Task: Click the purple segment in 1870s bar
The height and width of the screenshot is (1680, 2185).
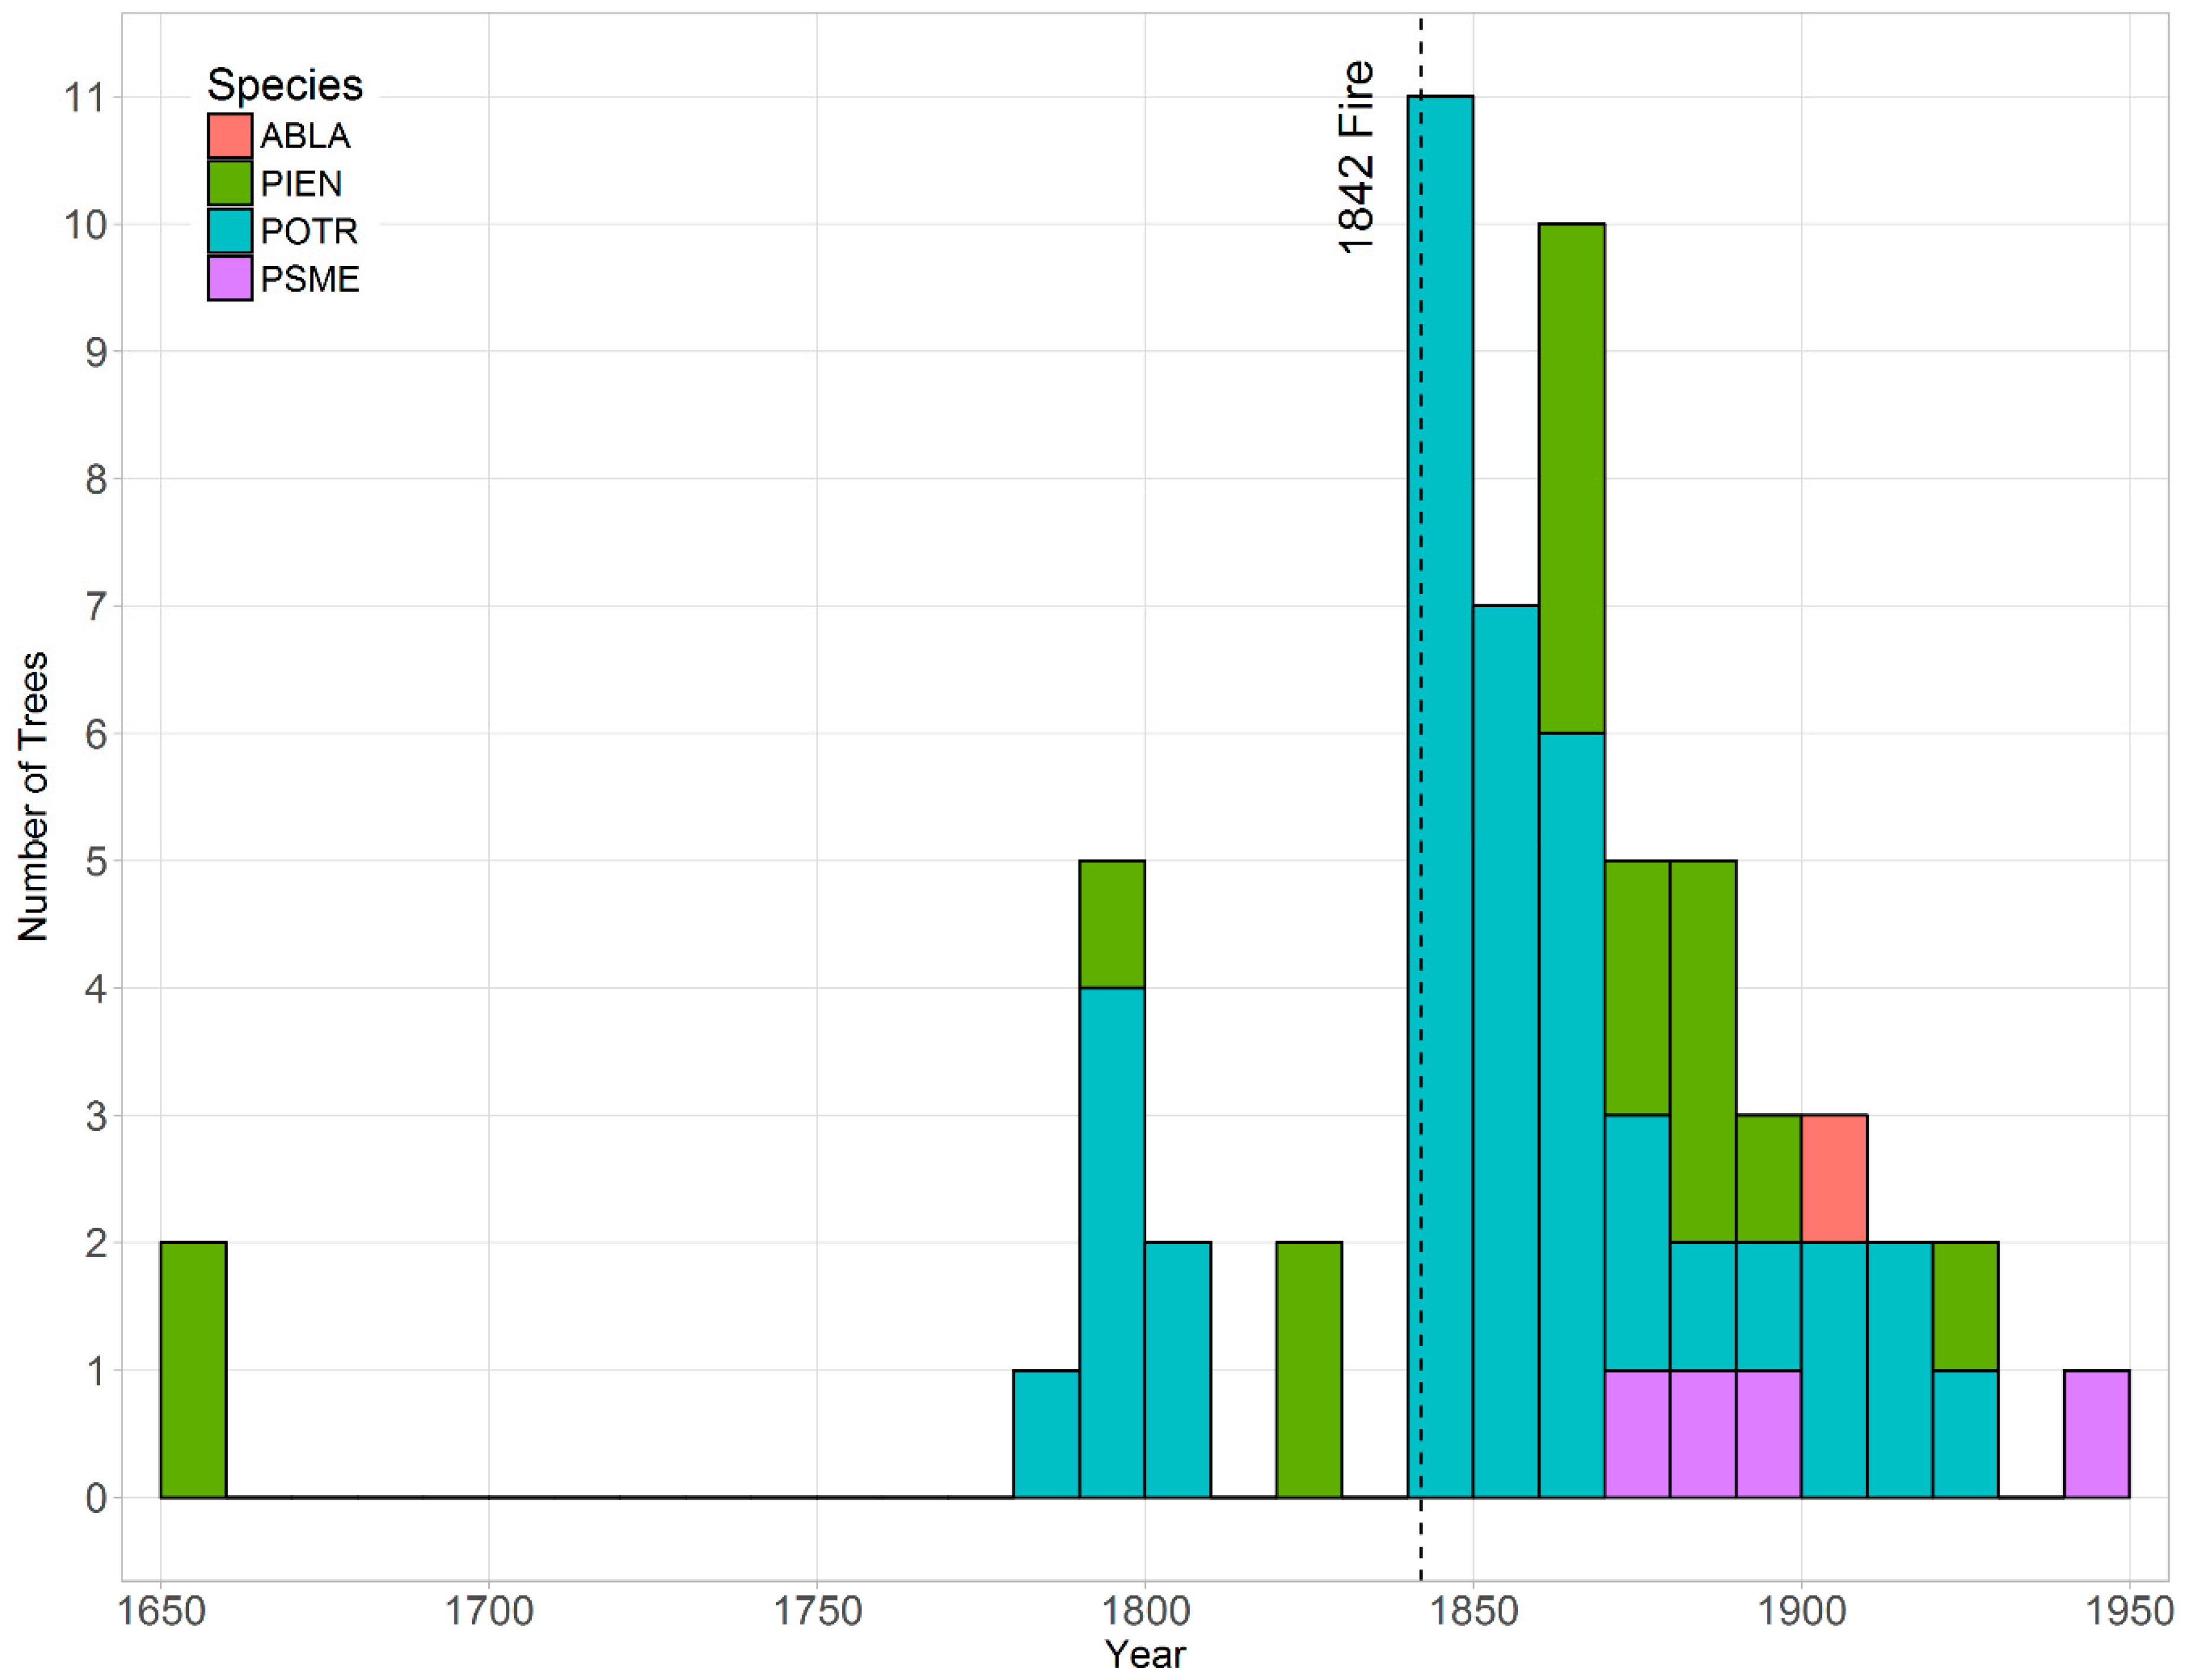Action: [1636, 1433]
